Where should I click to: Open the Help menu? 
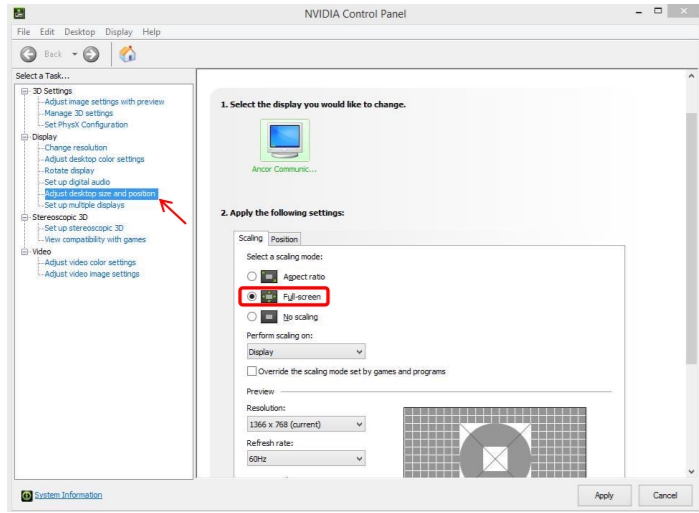click(x=151, y=32)
